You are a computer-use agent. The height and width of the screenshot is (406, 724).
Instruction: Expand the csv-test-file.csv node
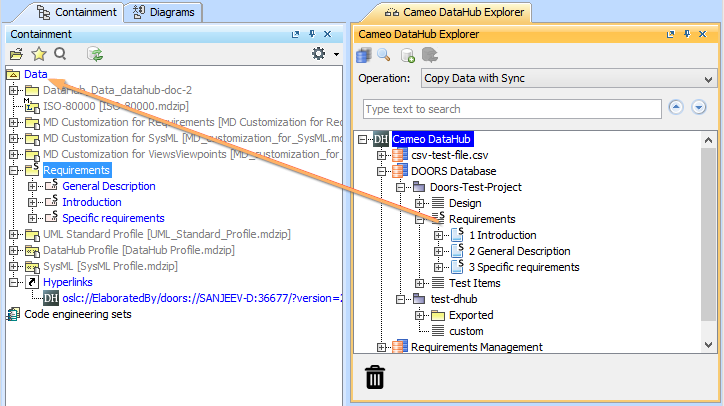pos(382,156)
